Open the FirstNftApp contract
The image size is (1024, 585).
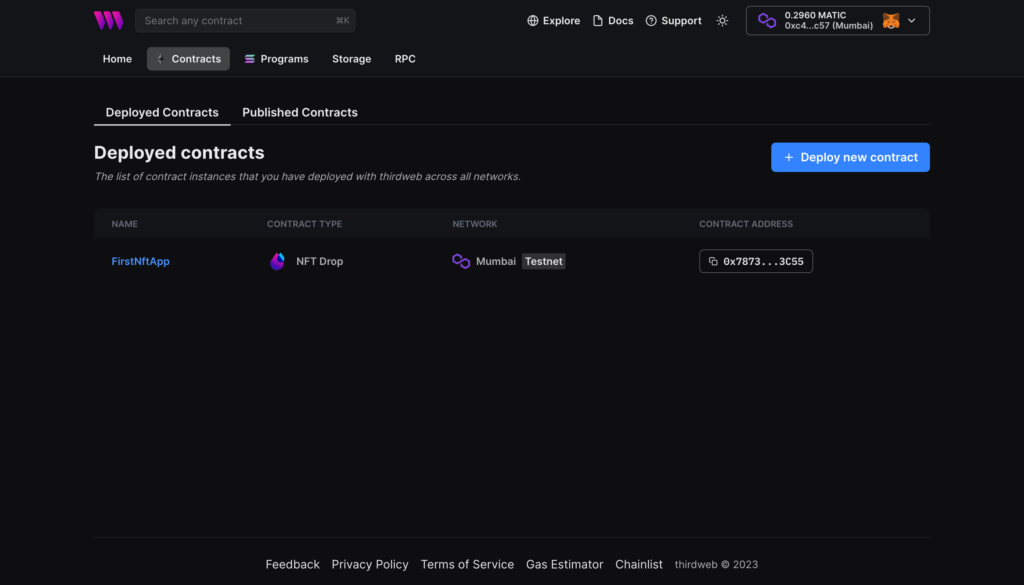click(x=140, y=261)
